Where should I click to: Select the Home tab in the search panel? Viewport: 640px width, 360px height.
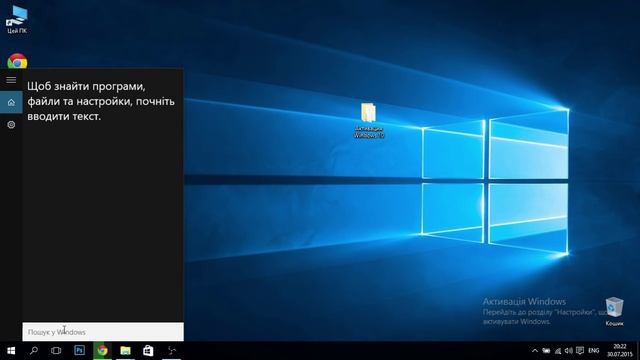(11, 102)
